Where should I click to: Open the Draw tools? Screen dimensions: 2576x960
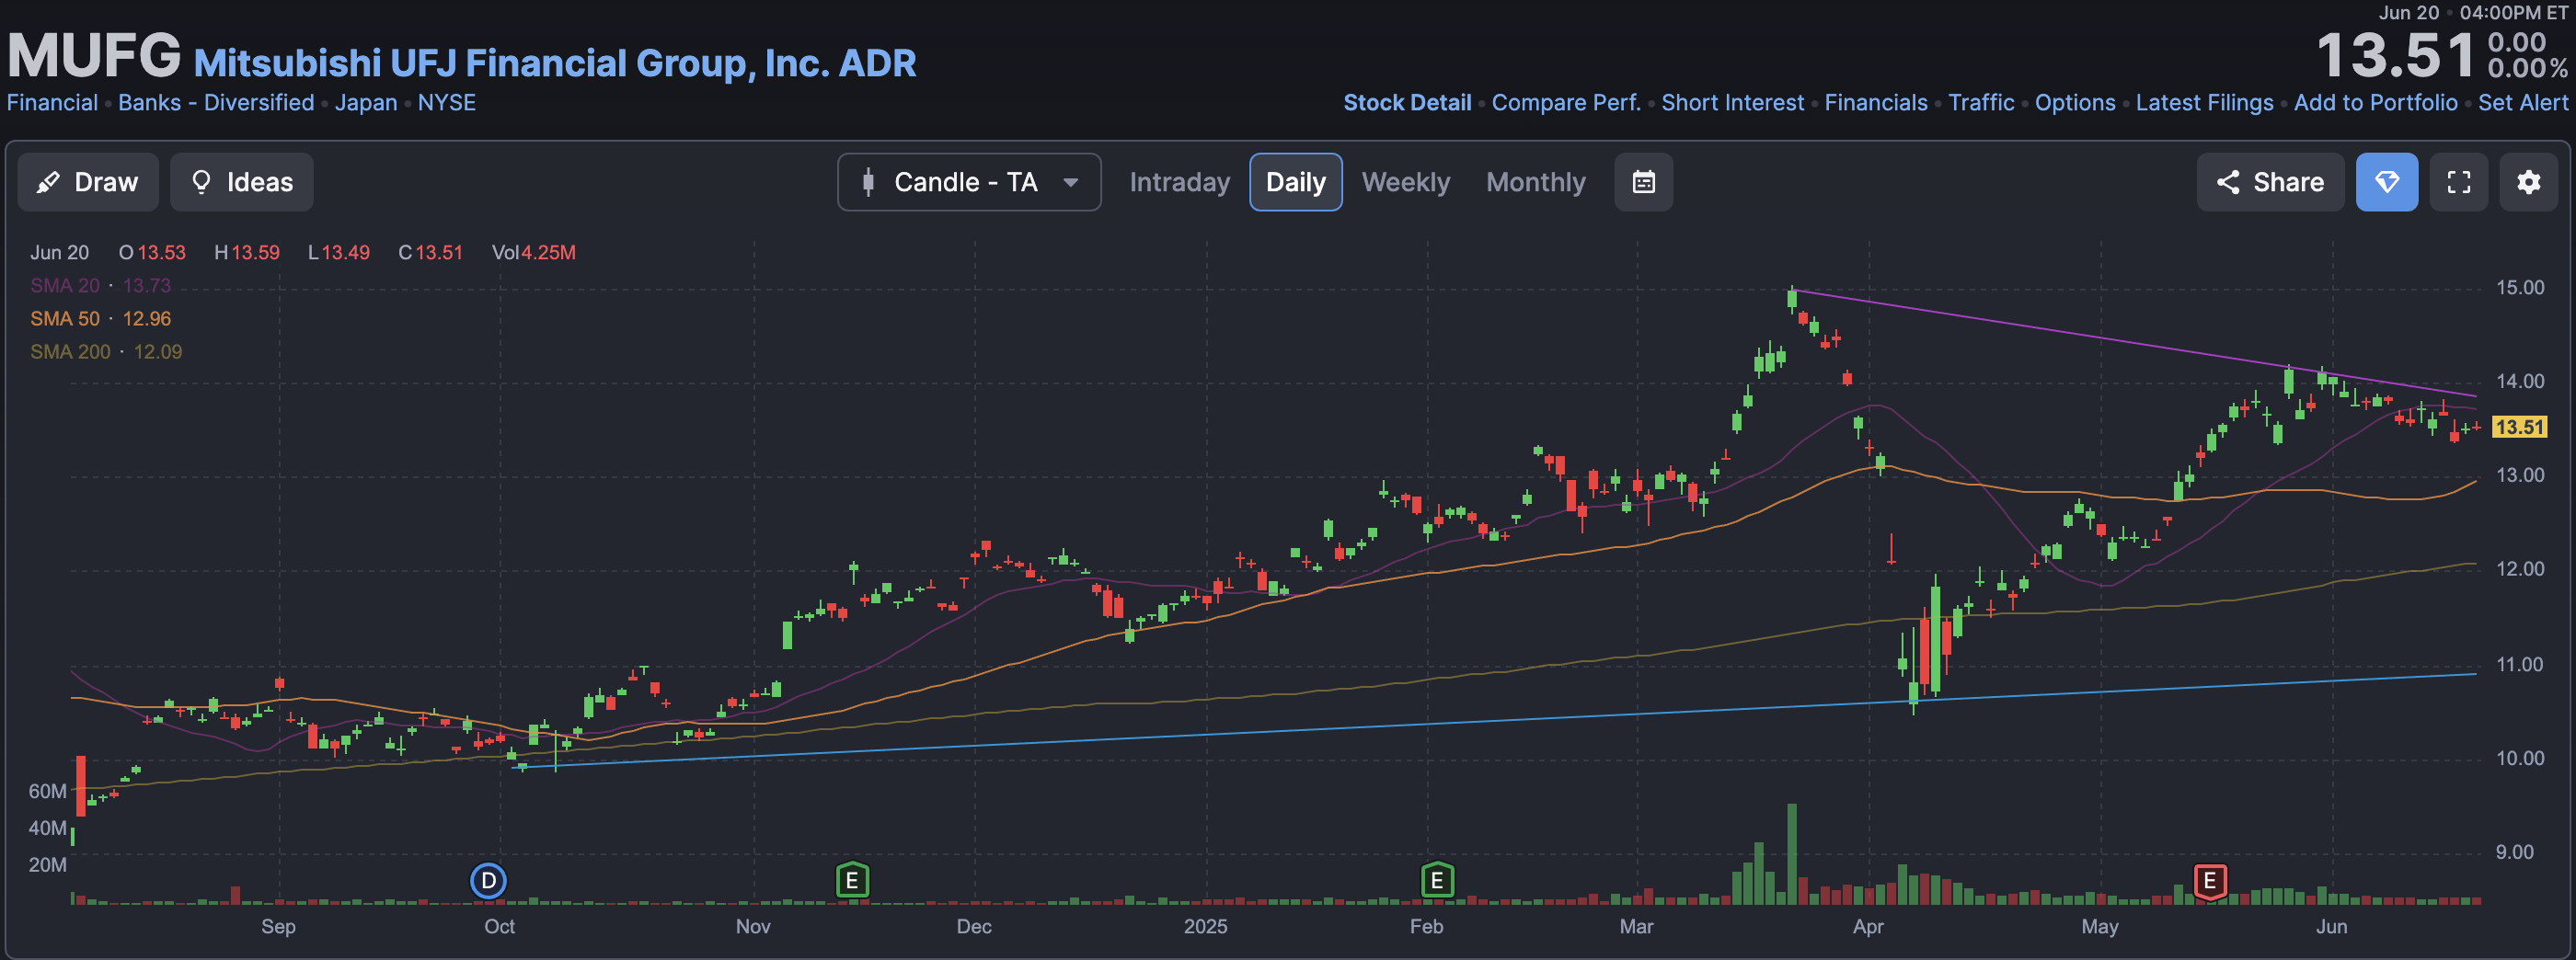(88, 182)
